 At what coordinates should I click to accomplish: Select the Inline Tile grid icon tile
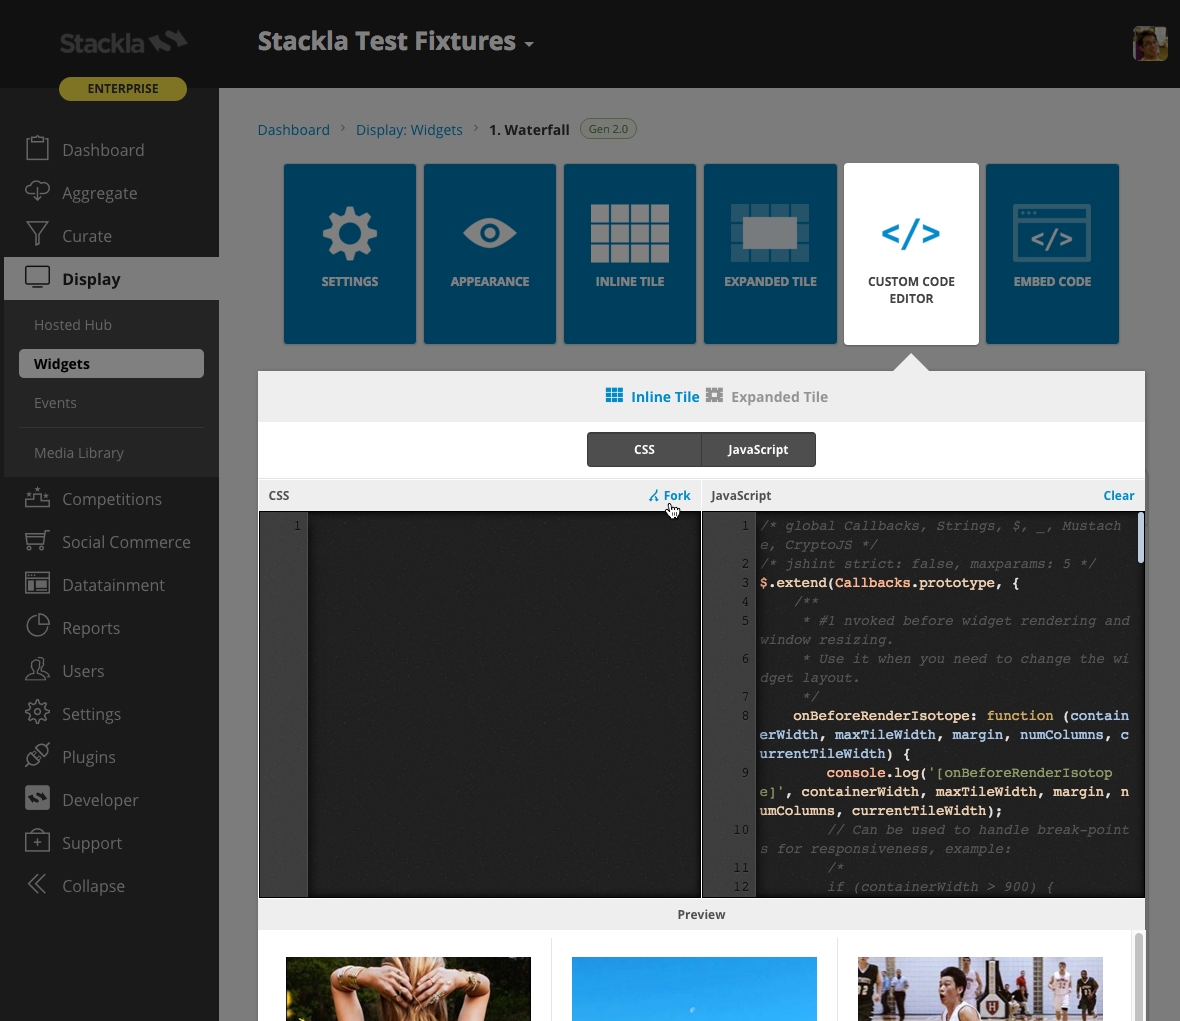click(x=630, y=254)
